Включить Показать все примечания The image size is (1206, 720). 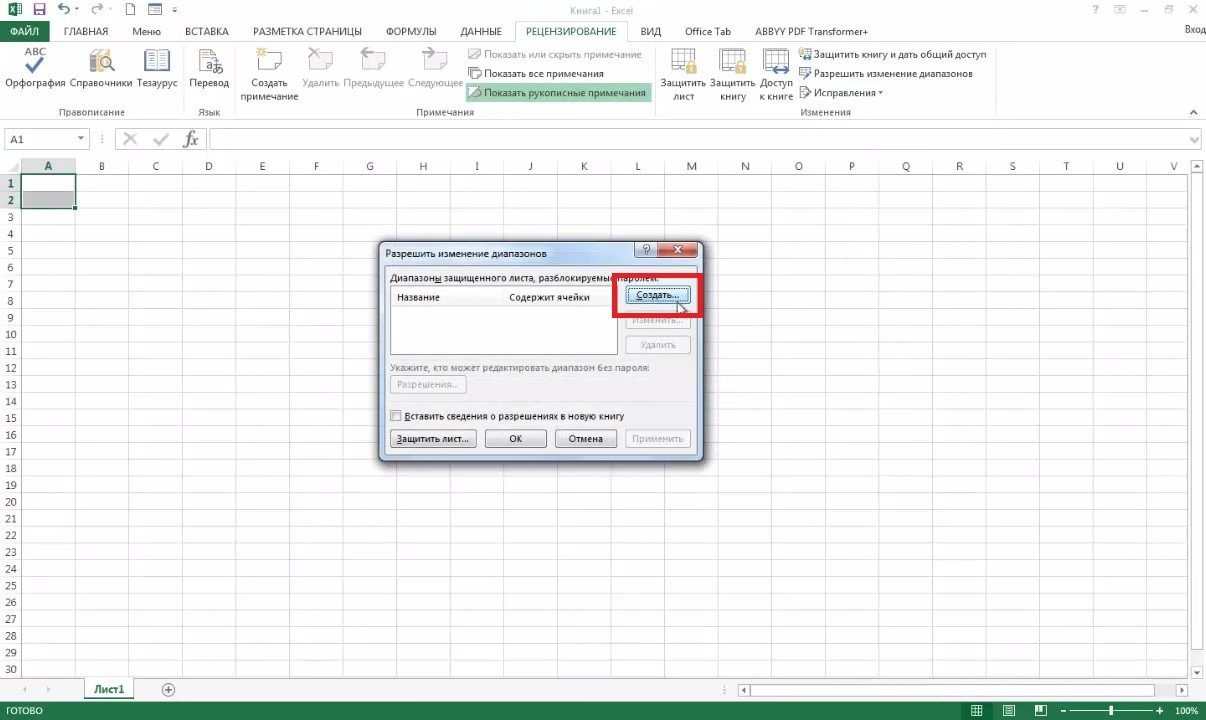536,73
